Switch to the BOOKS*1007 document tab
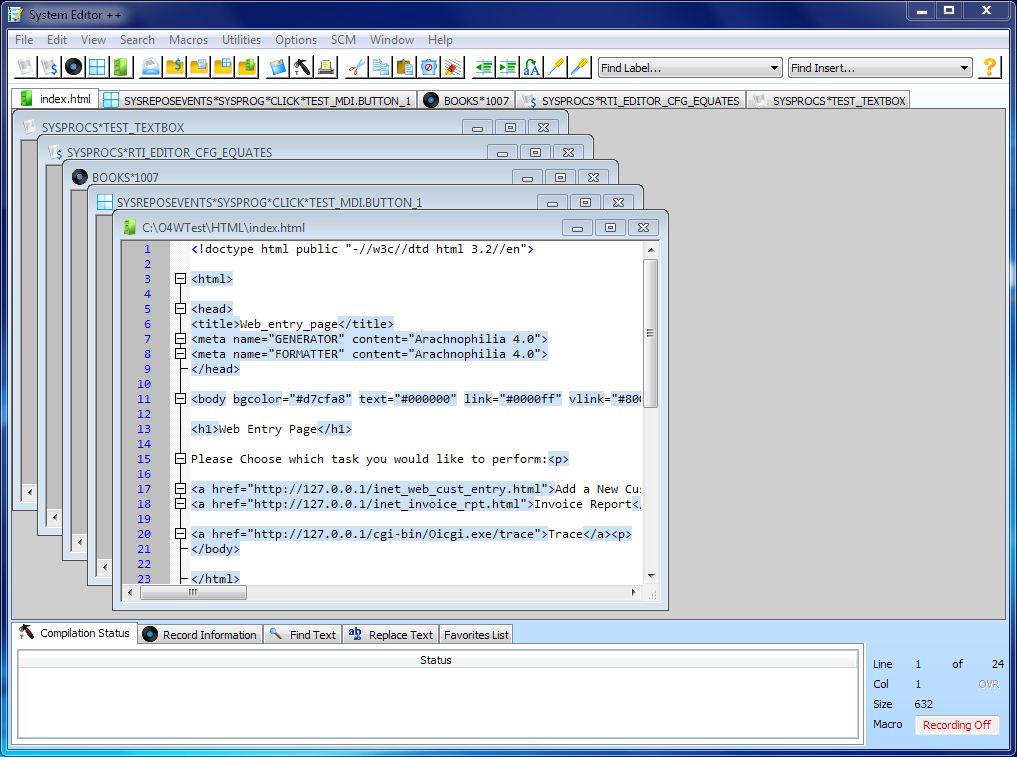This screenshot has height=757, width=1017. coord(467,100)
